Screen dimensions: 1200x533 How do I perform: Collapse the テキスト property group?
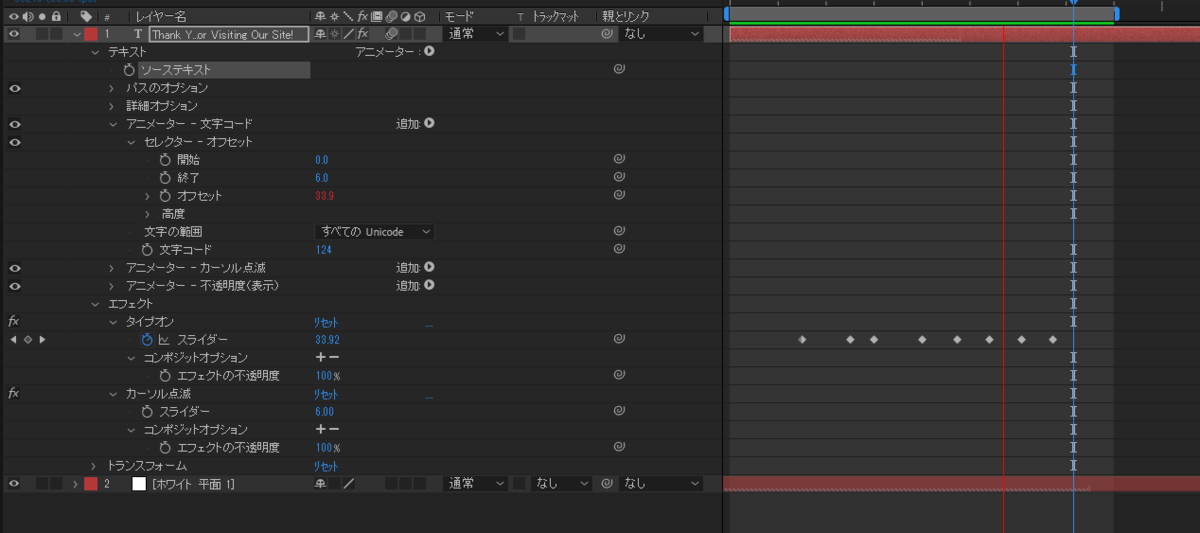click(95, 51)
